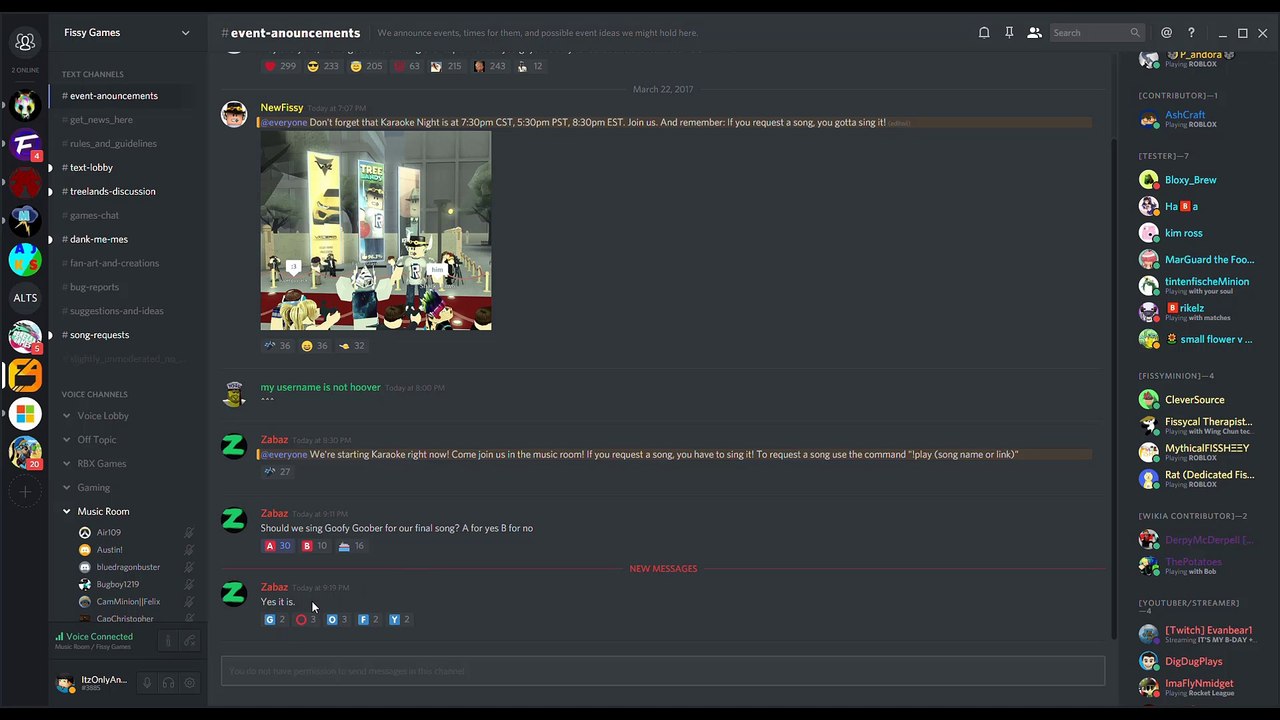The width and height of the screenshot is (1280, 720).
Task: Click DigDugPlays avatar in member list
Action: (1149, 661)
